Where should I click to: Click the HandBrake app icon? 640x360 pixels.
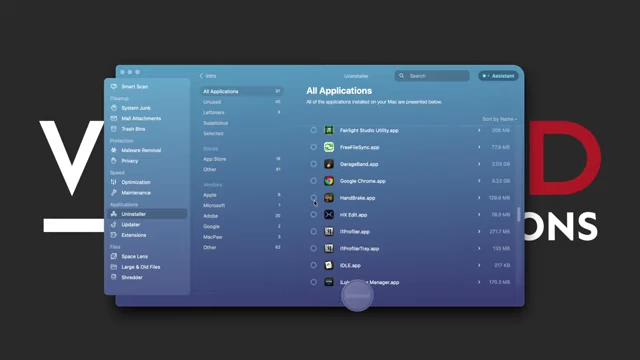tap(329, 198)
